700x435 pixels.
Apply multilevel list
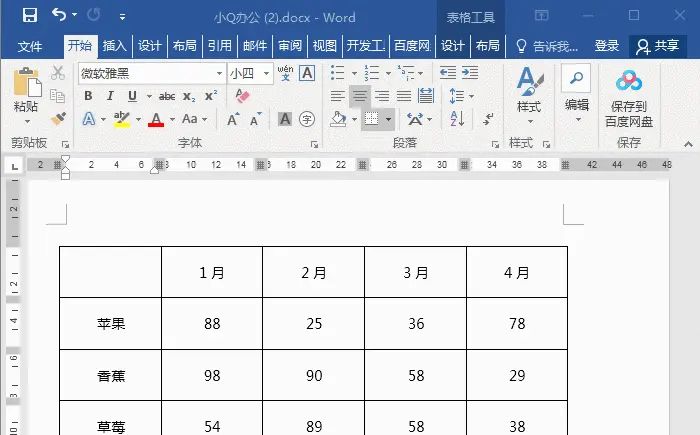point(406,73)
